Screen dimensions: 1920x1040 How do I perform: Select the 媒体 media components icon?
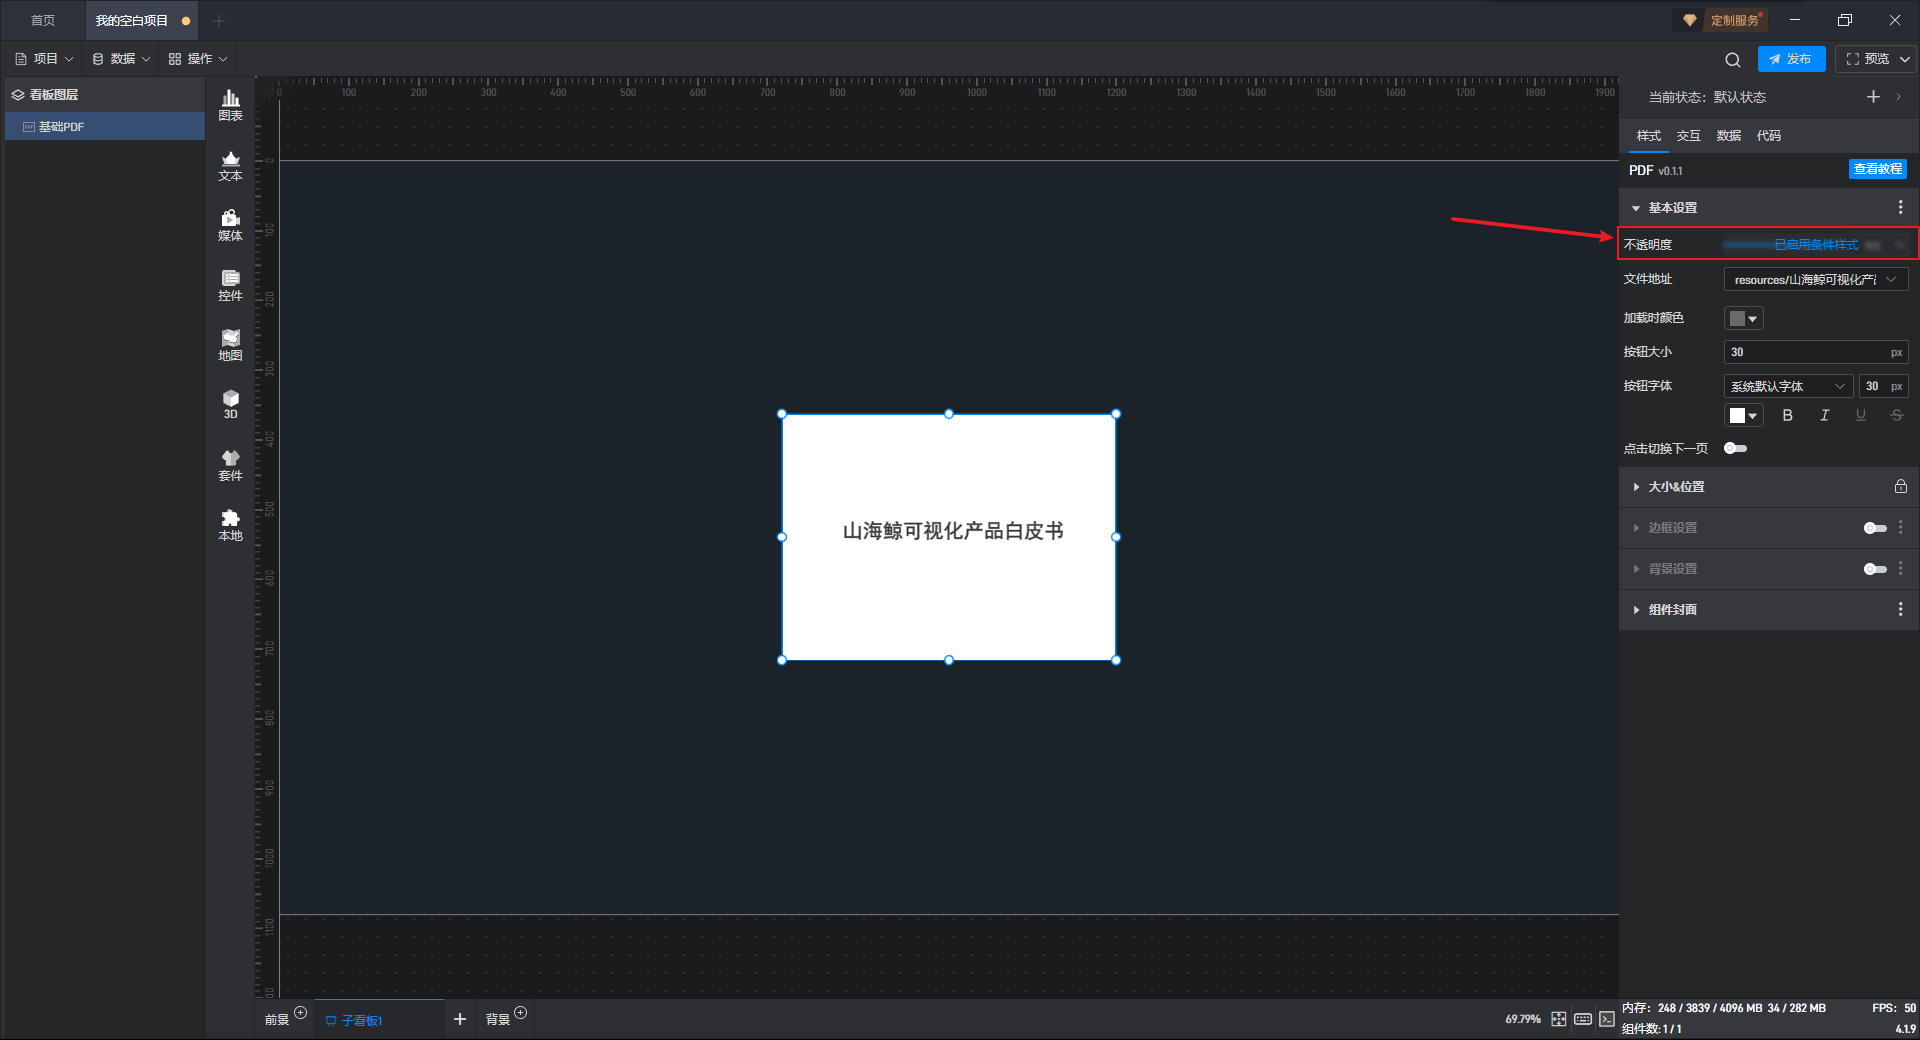coord(230,225)
